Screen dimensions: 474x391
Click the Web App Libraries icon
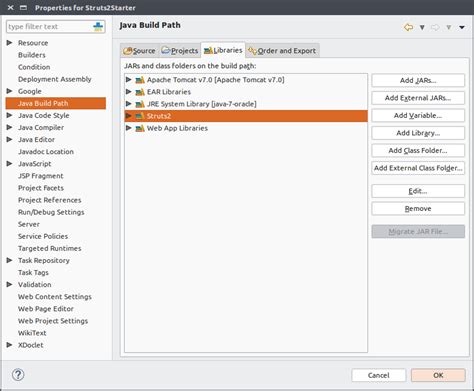[140, 128]
